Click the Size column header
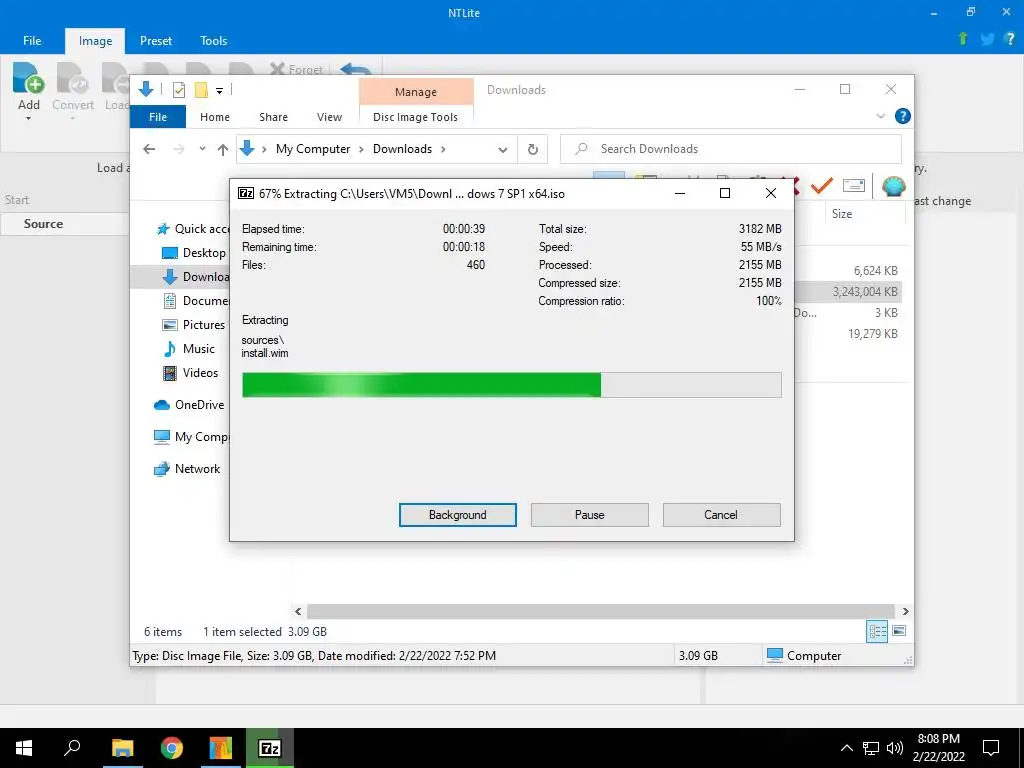Viewport: 1024px width, 768px height. tap(842, 214)
